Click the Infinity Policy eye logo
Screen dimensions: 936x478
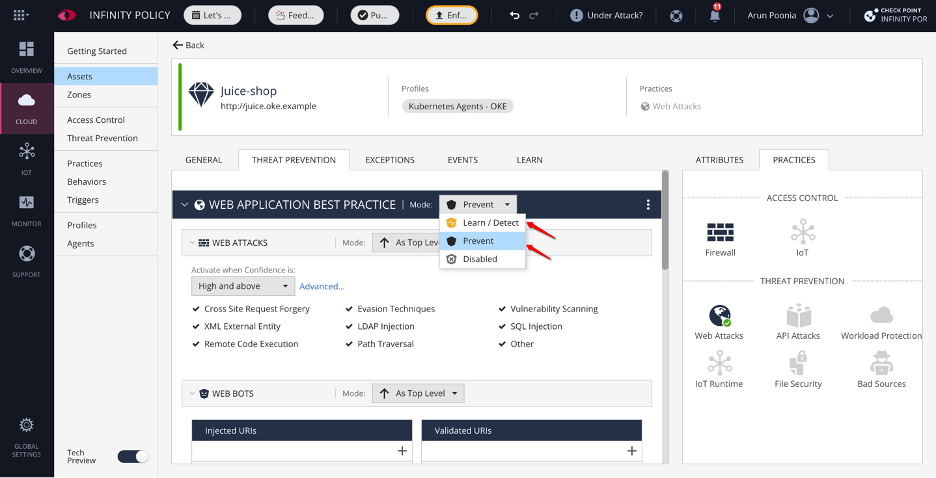pyautogui.click(x=67, y=16)
